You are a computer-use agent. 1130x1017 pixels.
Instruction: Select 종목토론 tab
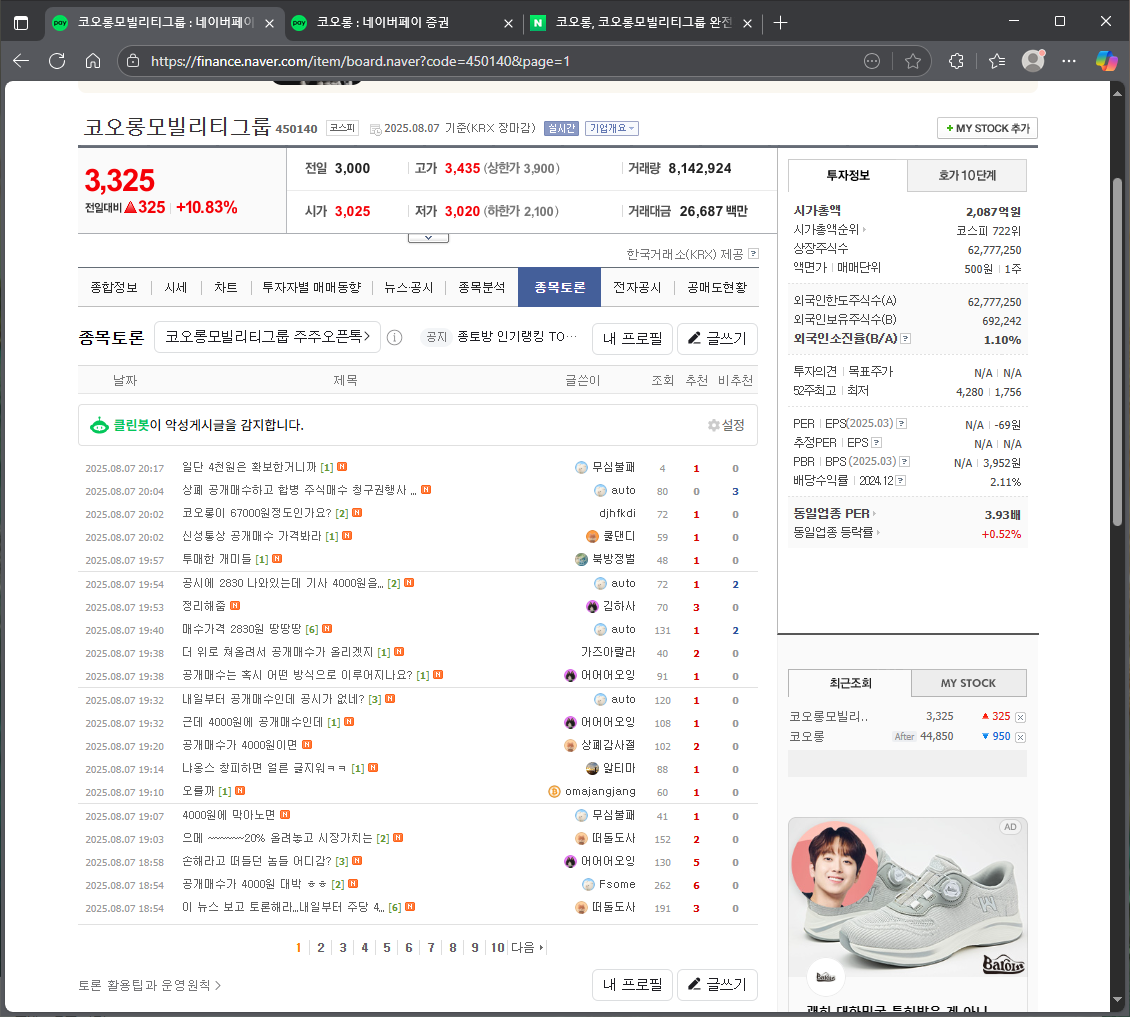click(559, 288)
